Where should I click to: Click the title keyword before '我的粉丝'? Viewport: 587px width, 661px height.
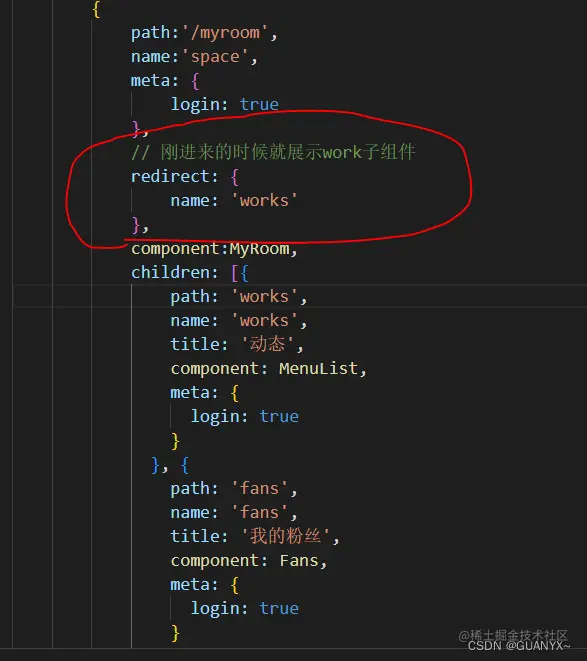click(x=195, y=537)
